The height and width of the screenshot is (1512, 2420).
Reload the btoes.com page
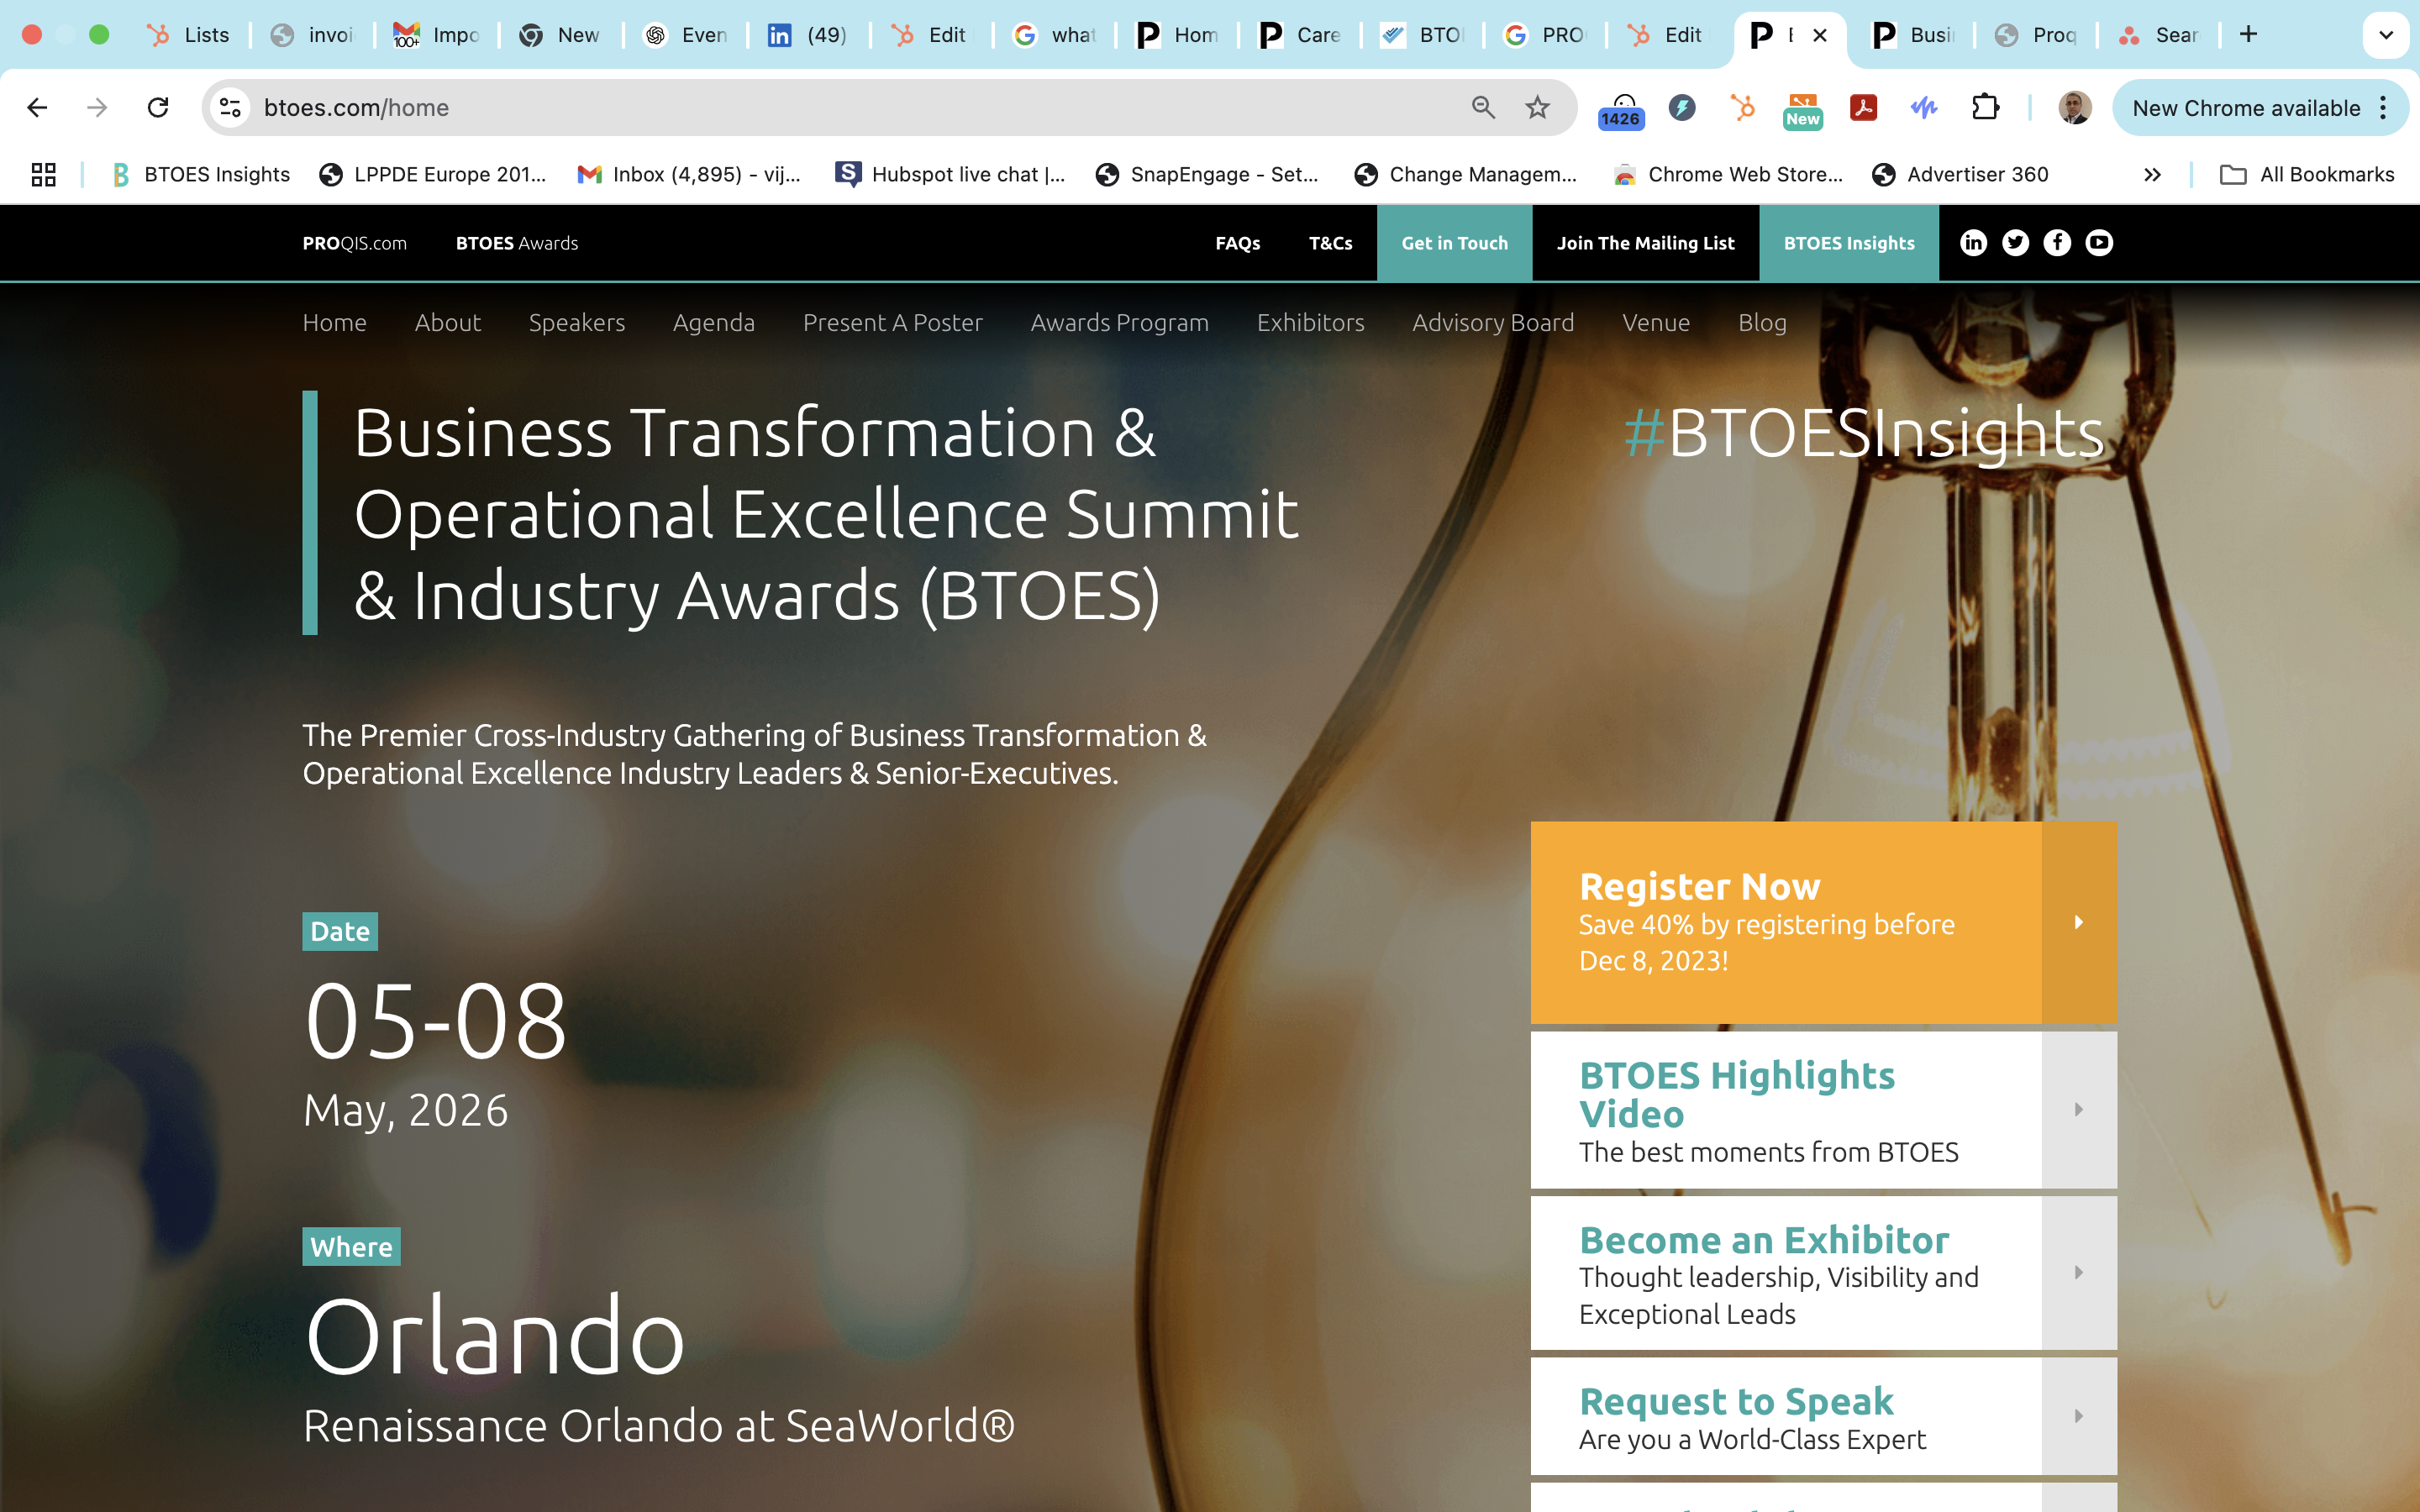pyautogui.click(x=158, y=108)
